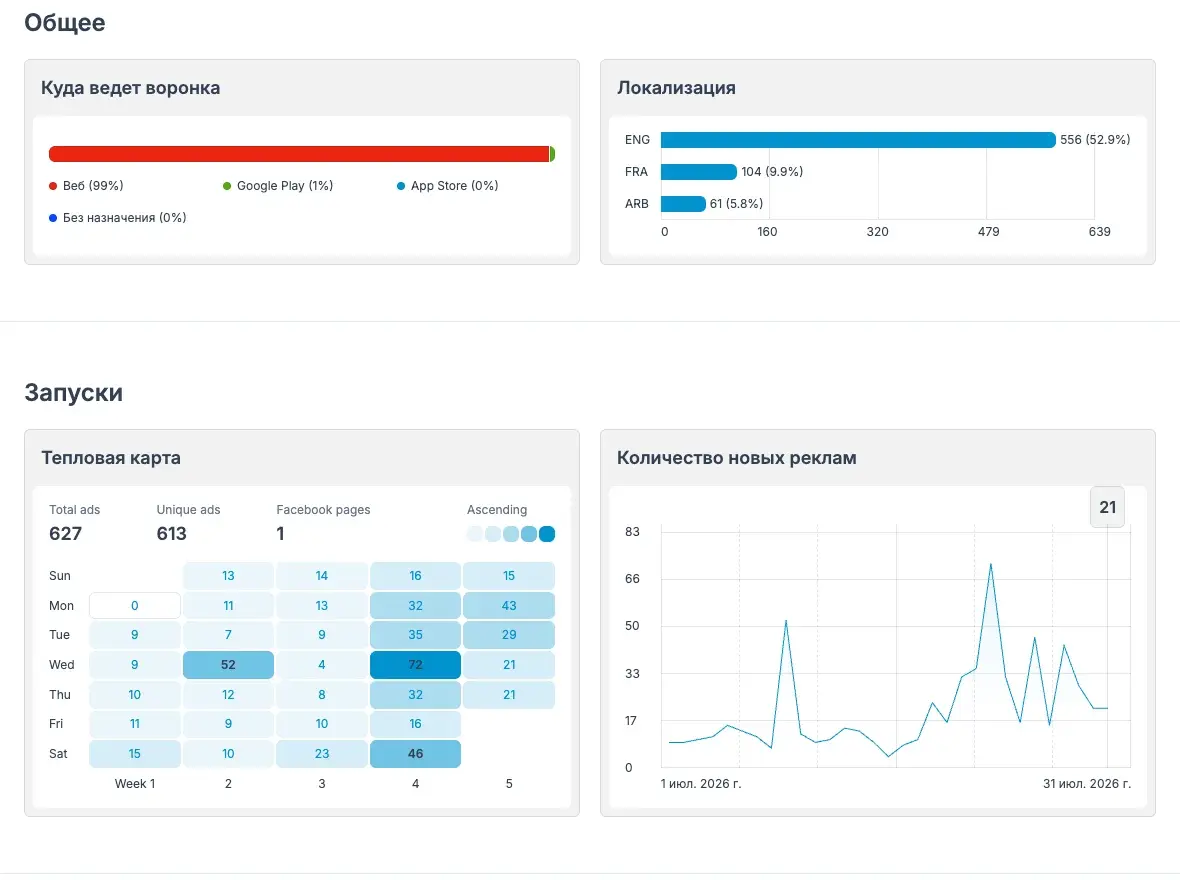
Task: Select heatmap cell 29 on Tuesday
Action: [509, 635]
